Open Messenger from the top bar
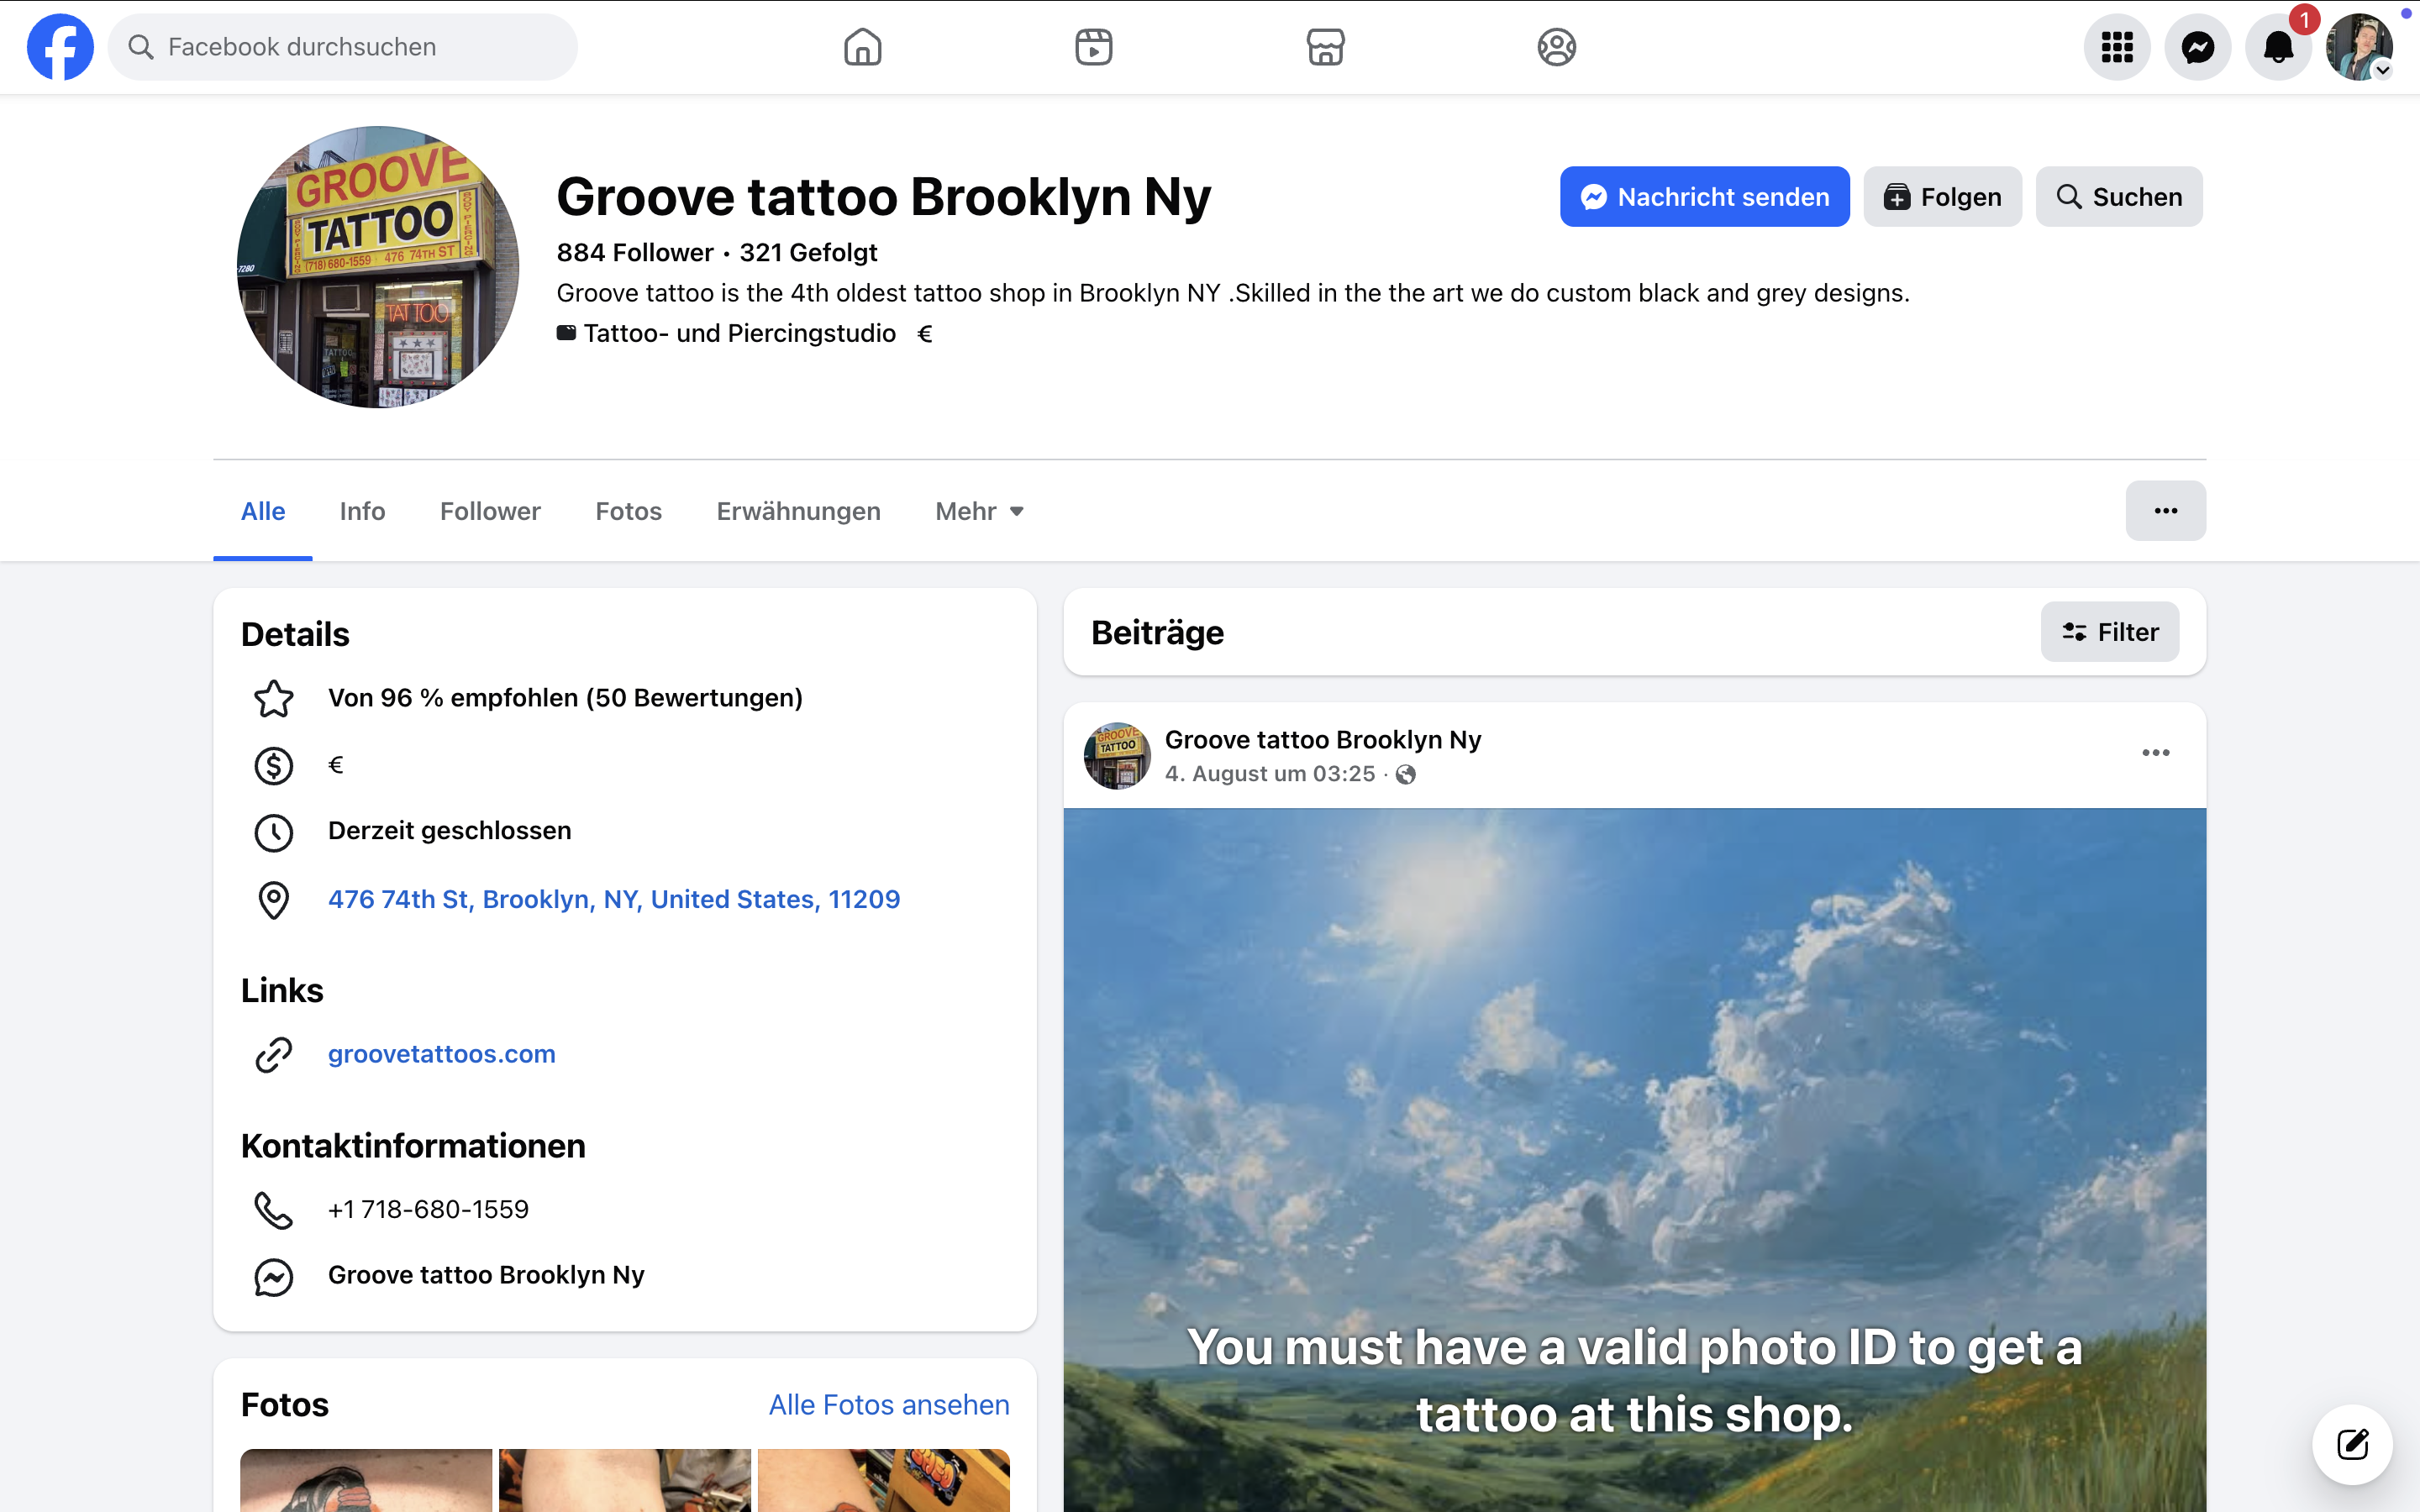 [2198, 47]
